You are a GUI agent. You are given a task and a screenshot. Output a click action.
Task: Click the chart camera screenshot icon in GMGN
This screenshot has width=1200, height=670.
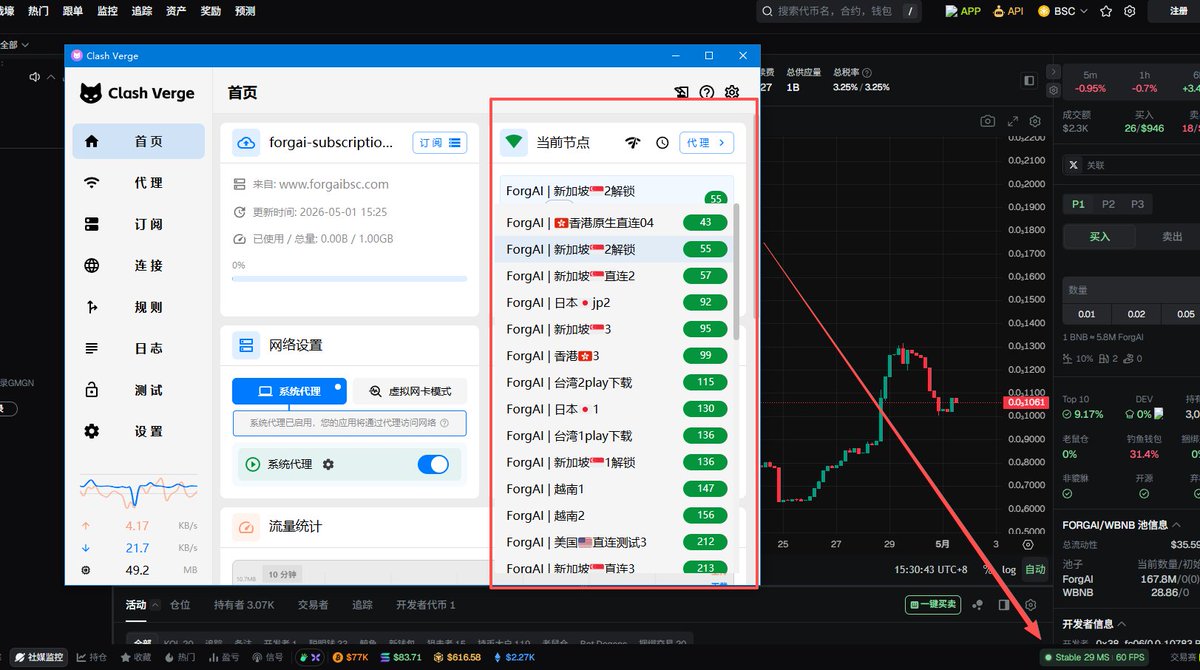coord(988,121)
